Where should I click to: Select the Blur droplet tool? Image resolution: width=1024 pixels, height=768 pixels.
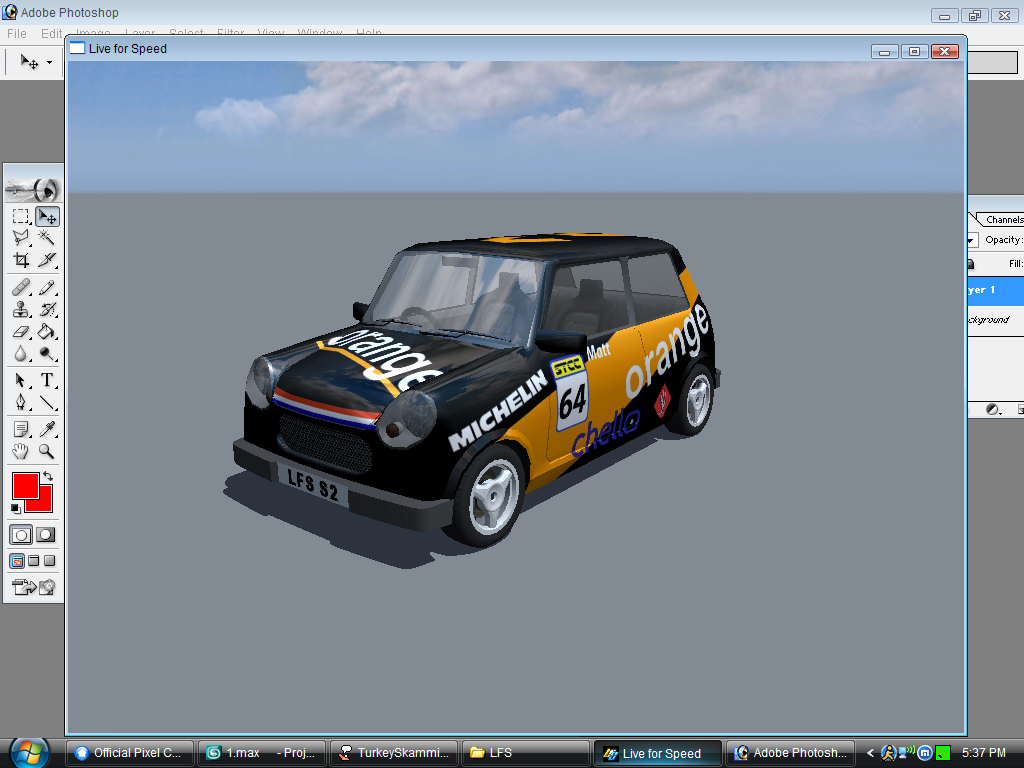21,354
